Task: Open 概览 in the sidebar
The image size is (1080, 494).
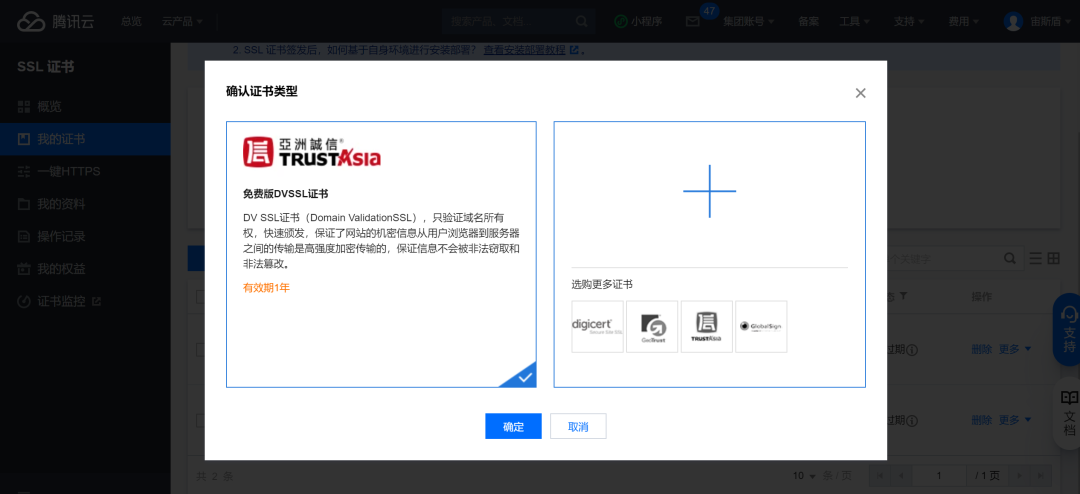Action: pyautogui.click(x=85, y=106)
